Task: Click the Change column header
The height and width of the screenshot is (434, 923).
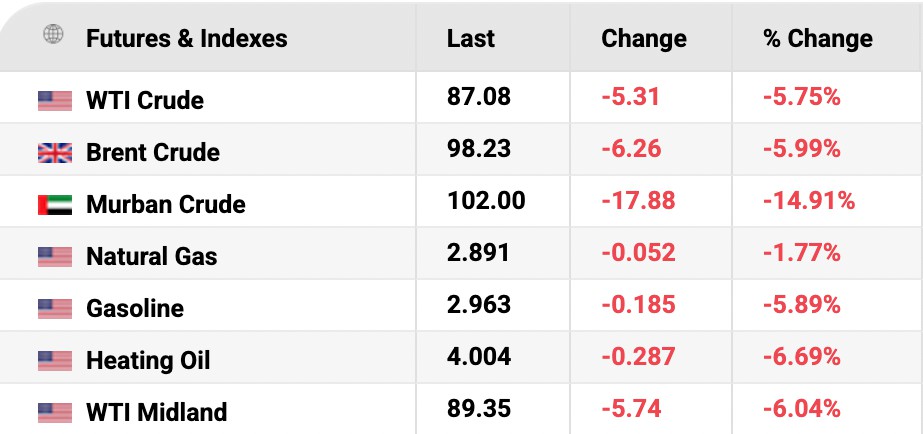Action: click(644, 39)
